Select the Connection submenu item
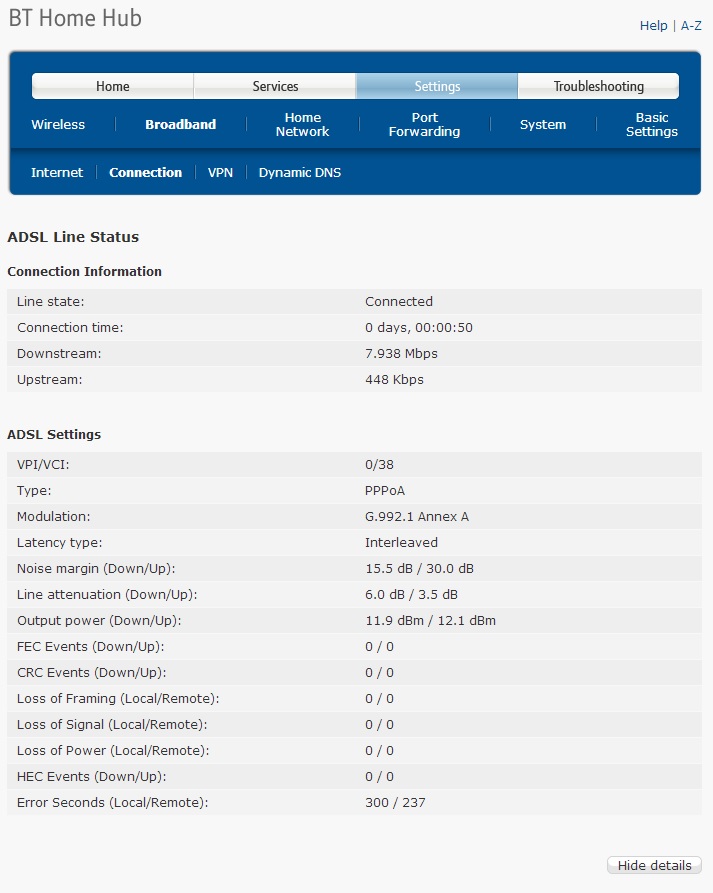Screen dimensions: 713x893 click(145, 172)
